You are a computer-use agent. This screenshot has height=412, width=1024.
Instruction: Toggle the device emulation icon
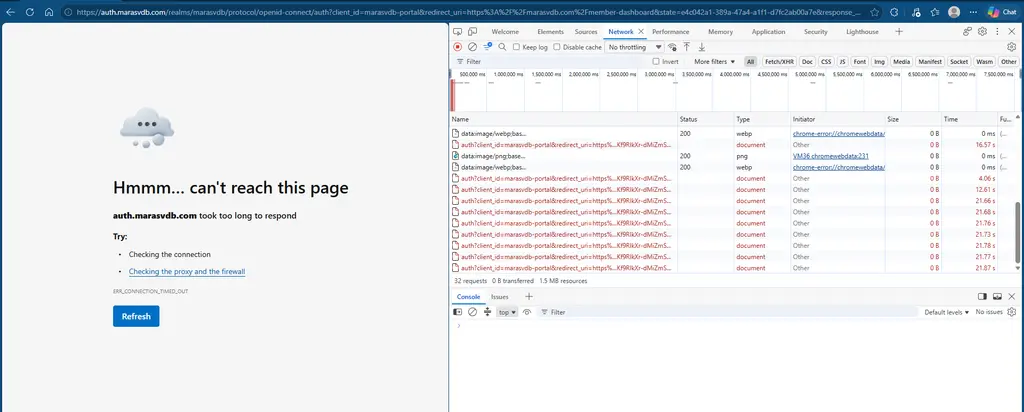coord(473,31)
